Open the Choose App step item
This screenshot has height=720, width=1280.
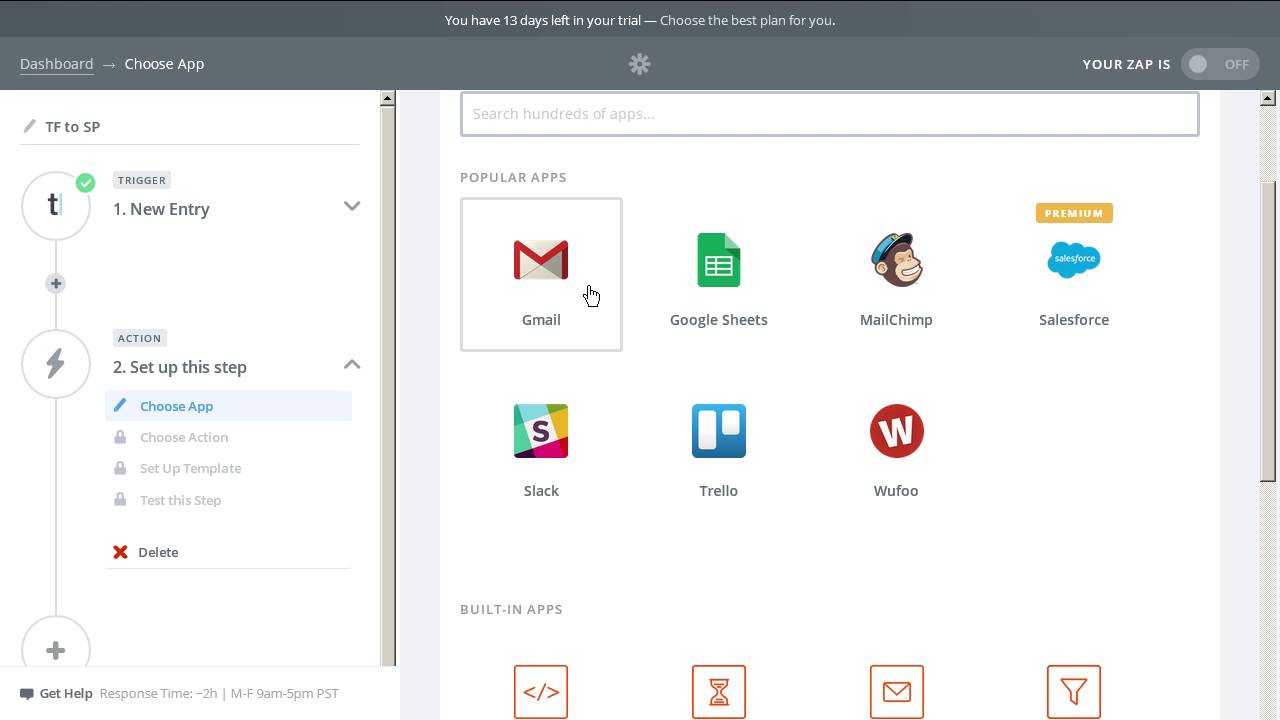[228, 406]
